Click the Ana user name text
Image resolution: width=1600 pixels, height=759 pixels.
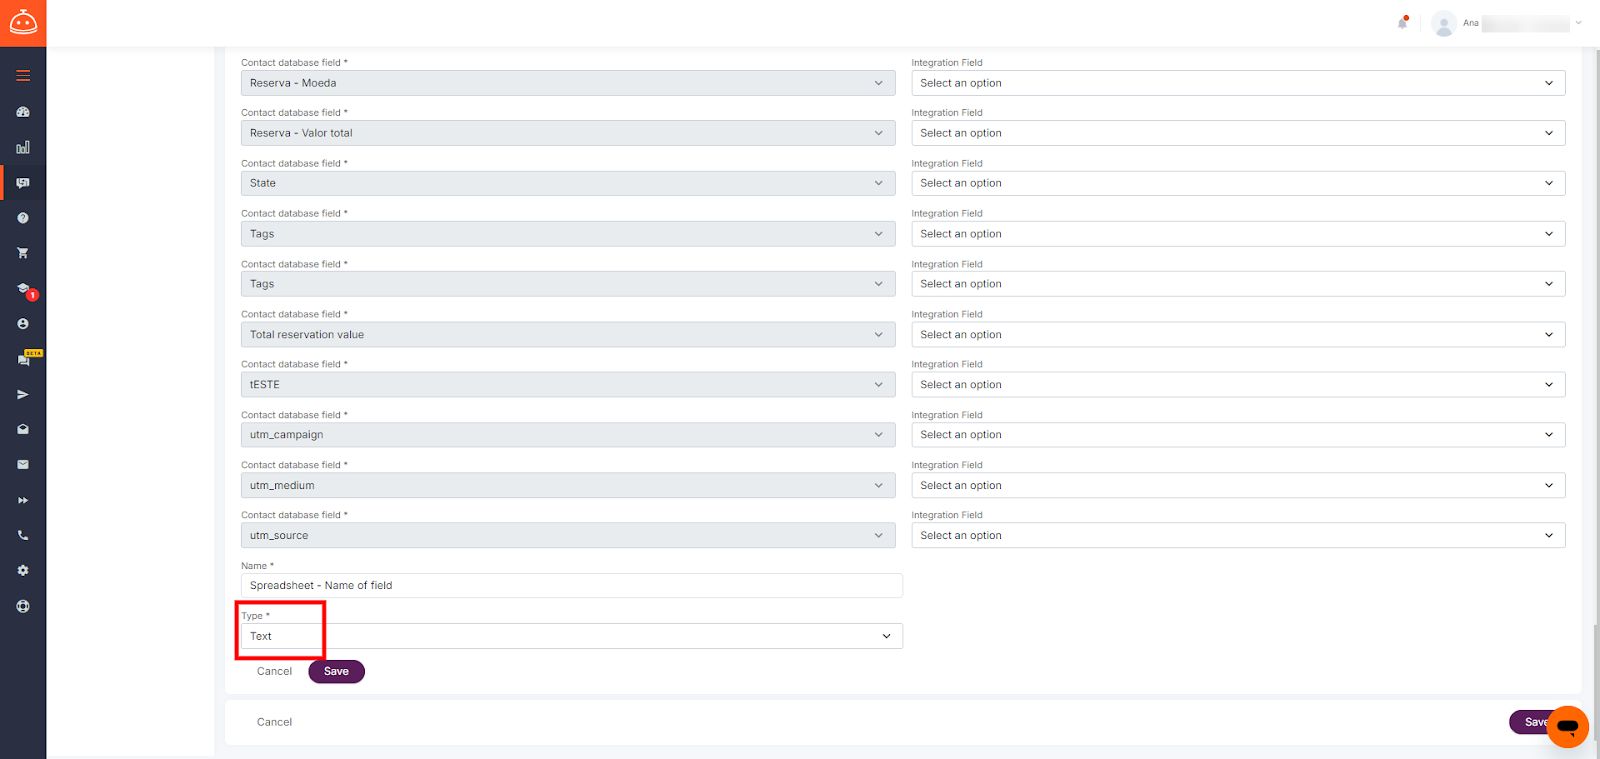1470,23
